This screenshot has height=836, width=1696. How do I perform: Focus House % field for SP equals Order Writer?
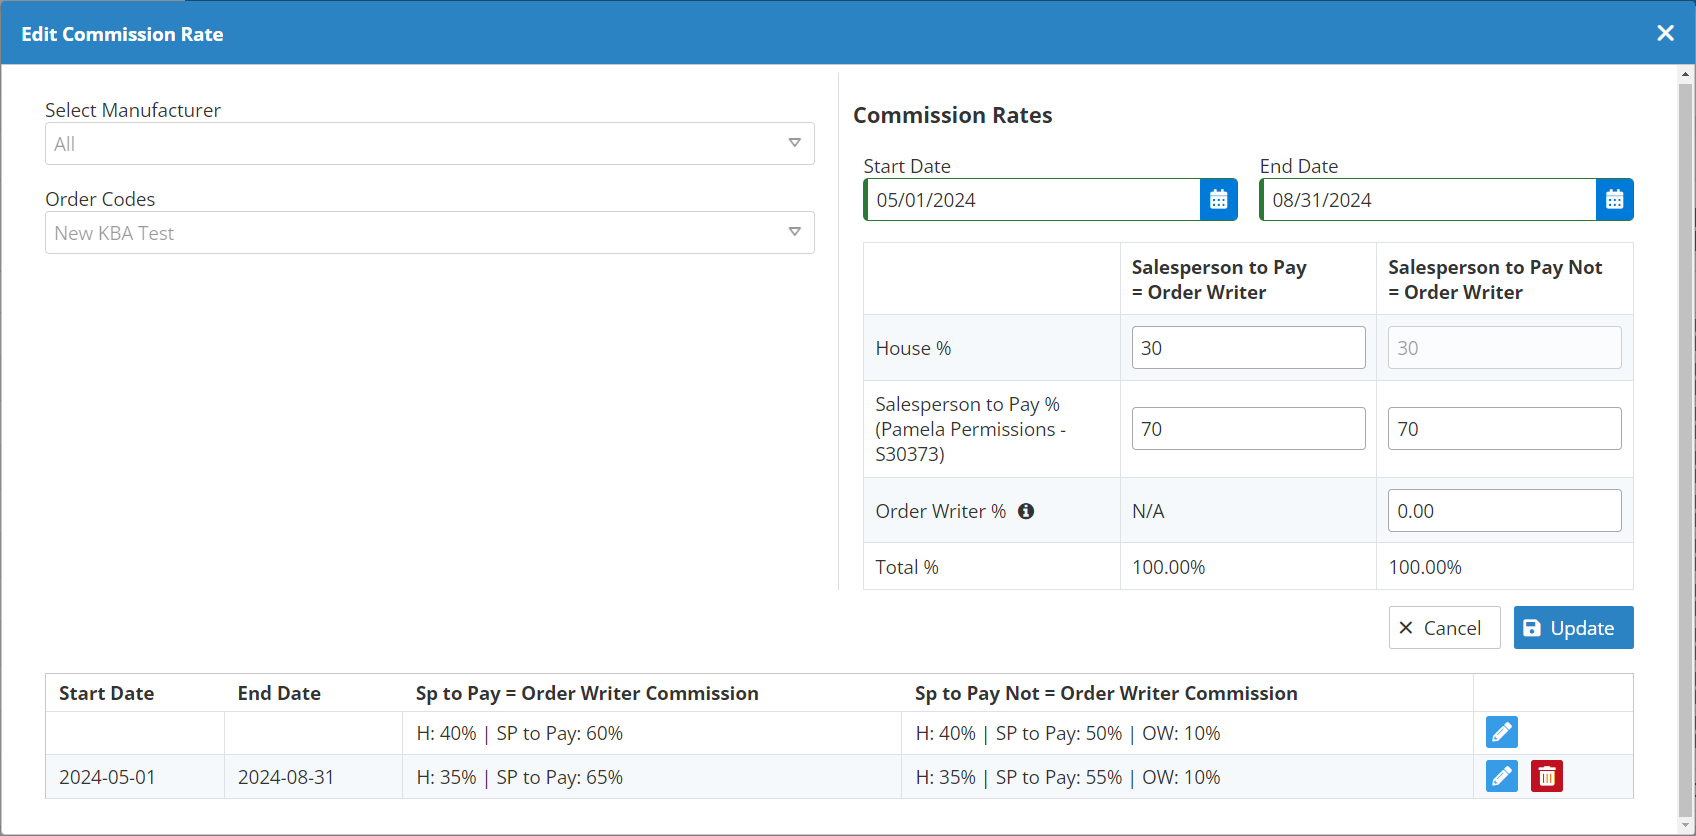pyautogui.click(x=1248, y=348)
